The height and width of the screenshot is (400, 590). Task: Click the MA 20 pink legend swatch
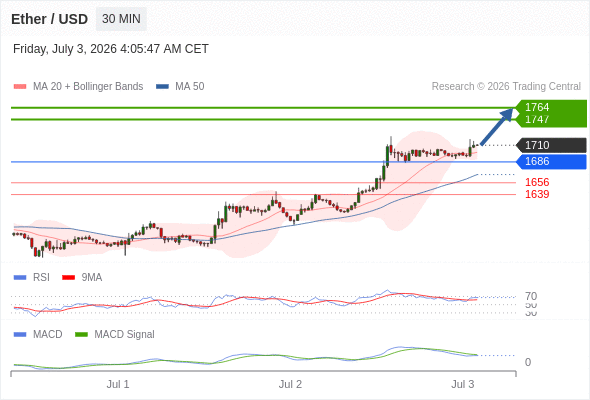coord(20,87)
